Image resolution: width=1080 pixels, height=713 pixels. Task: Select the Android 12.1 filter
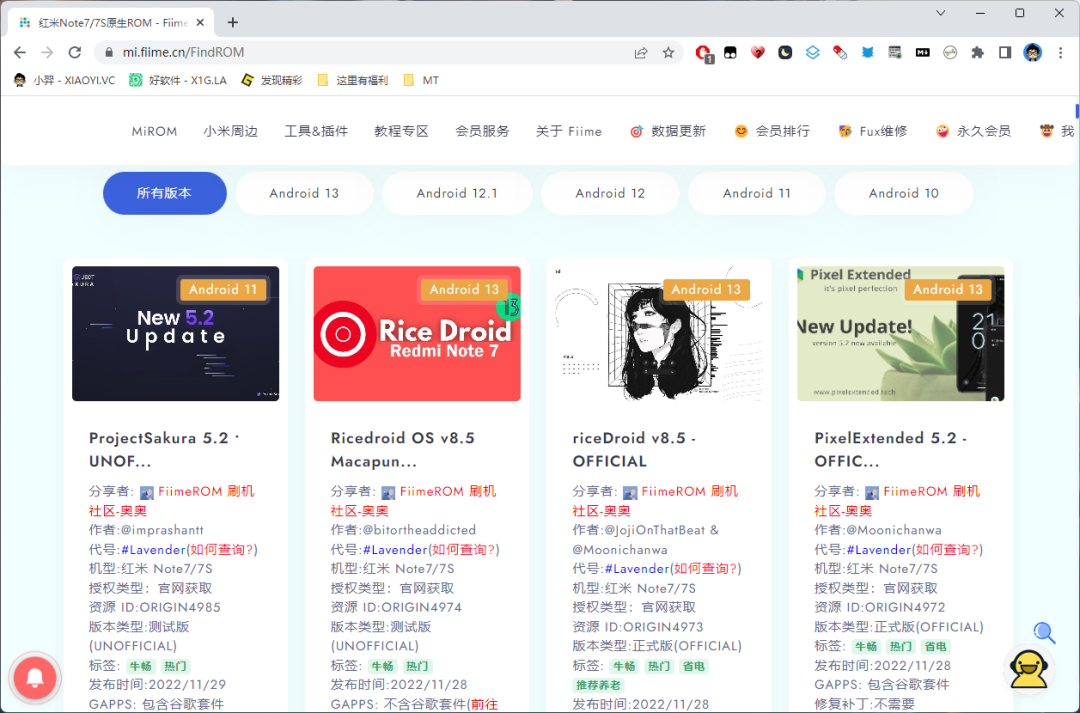[x=457, y=193]
